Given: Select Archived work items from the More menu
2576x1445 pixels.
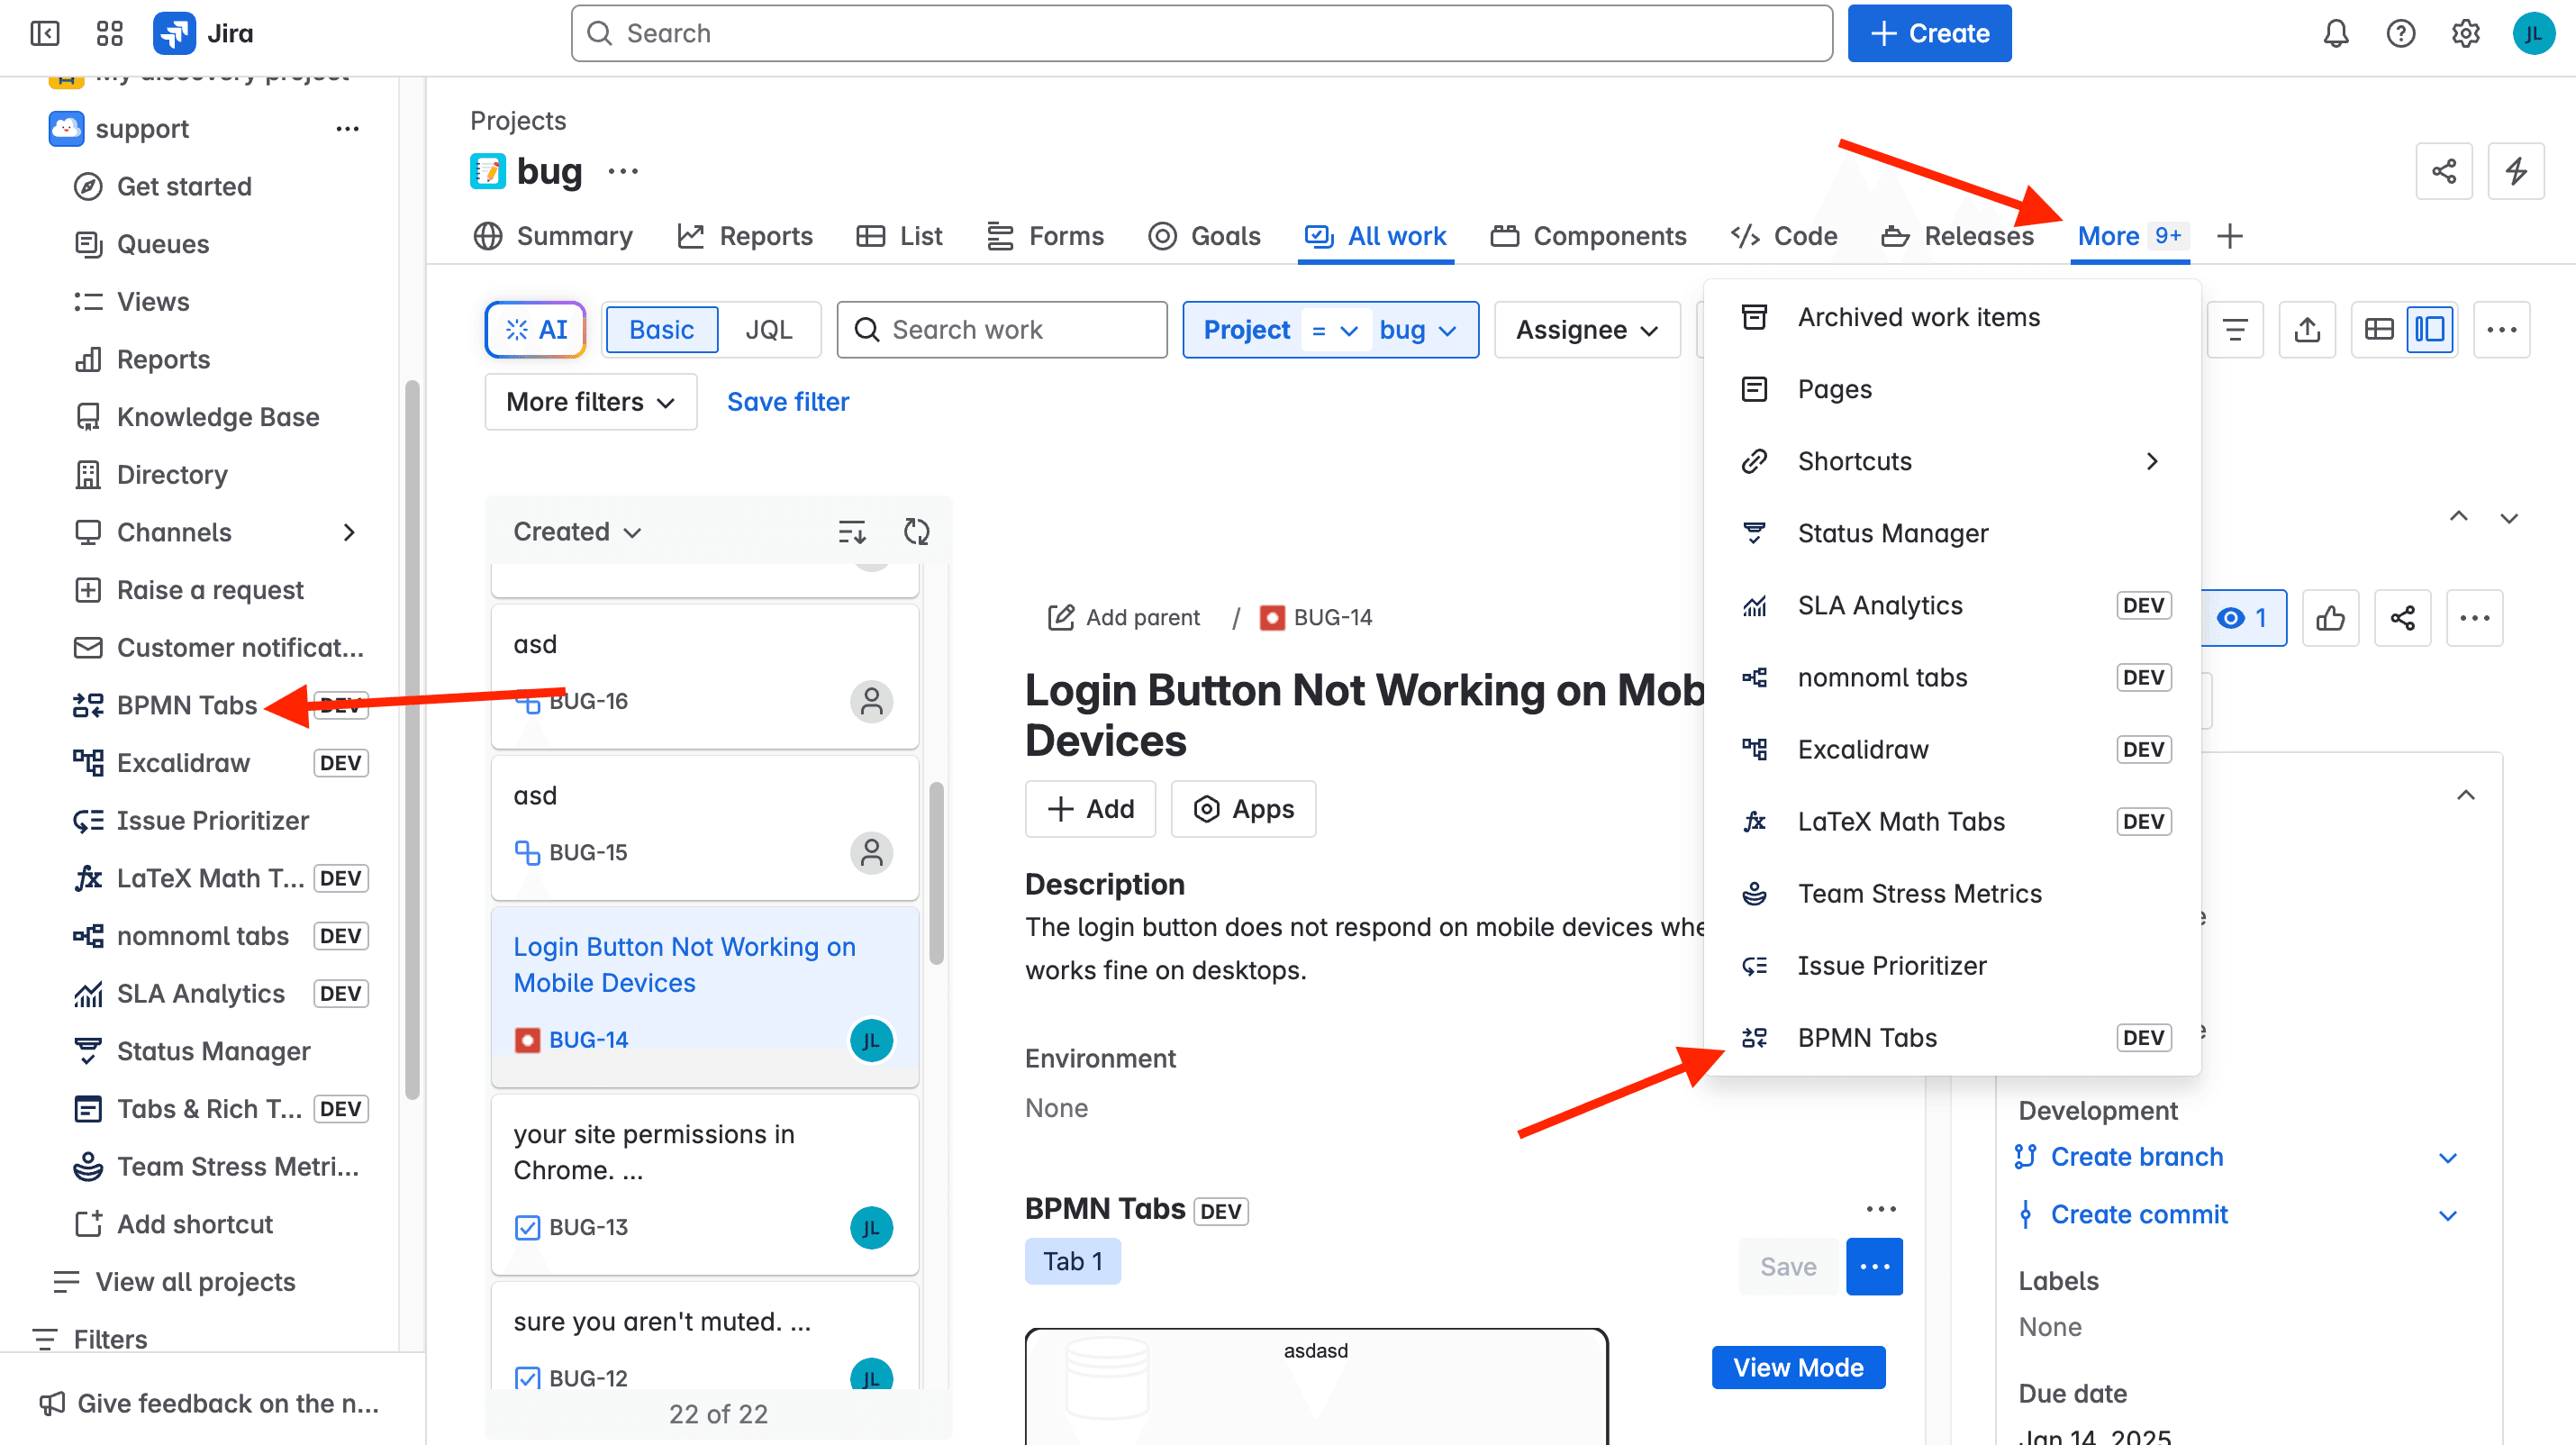Looking at the screenshot, I should click(1951, 317).
